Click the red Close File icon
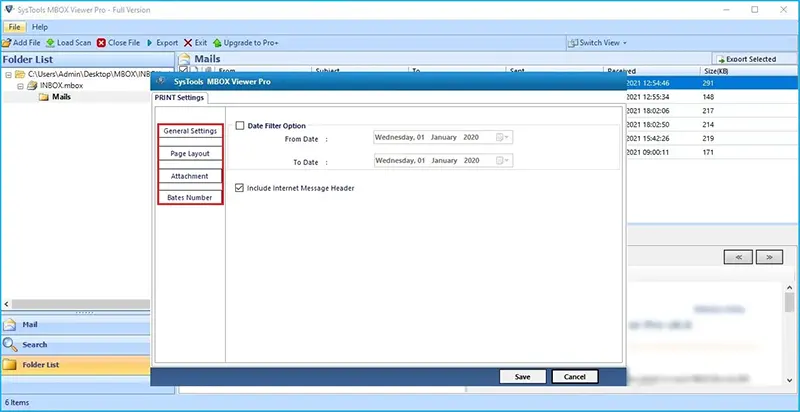 click(101, 43)
